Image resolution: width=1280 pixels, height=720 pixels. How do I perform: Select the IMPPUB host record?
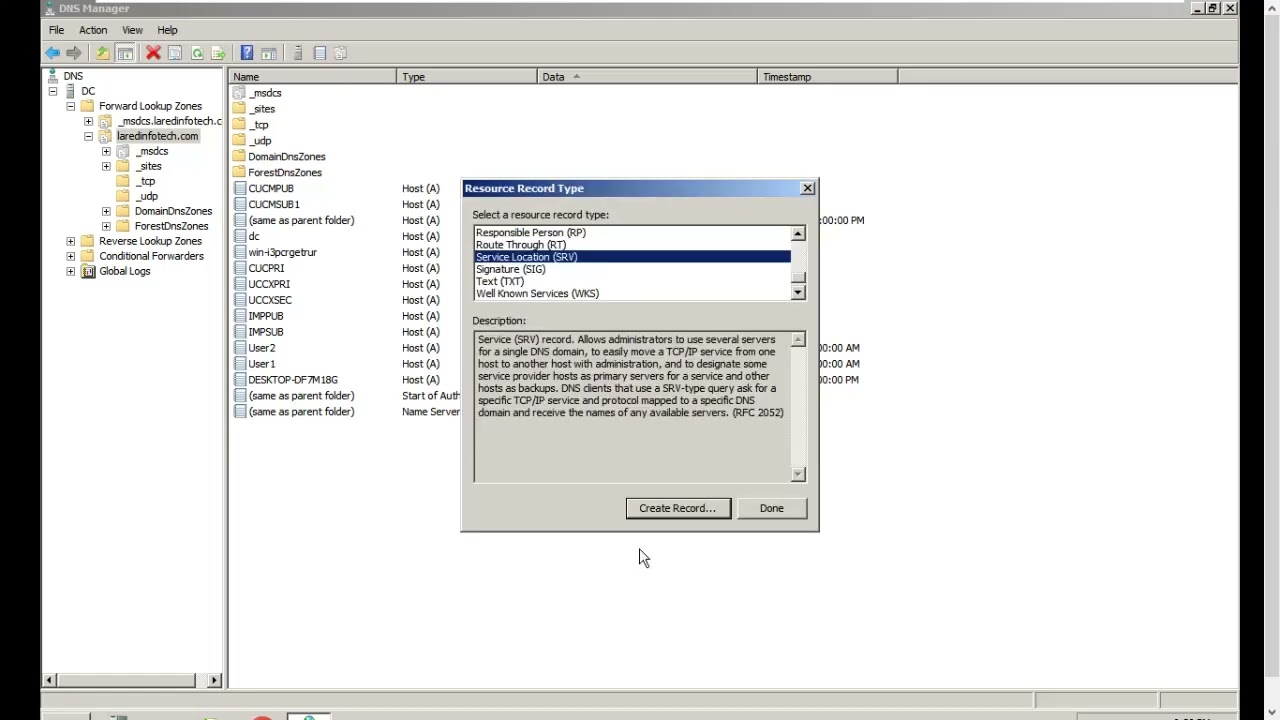pos(266,316)
